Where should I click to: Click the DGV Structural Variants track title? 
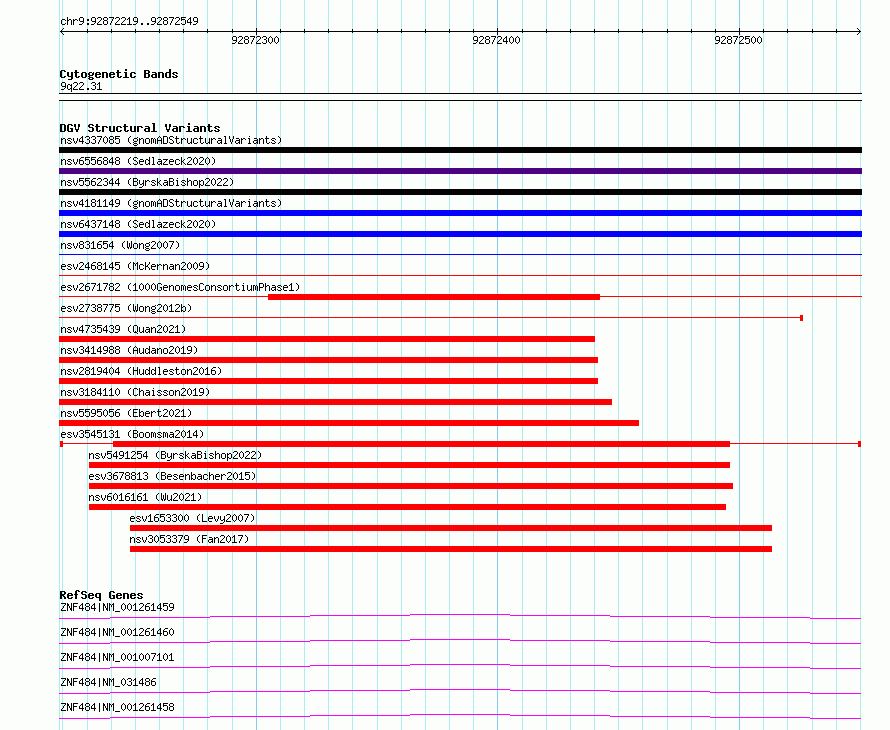click(x=140, y=128)
